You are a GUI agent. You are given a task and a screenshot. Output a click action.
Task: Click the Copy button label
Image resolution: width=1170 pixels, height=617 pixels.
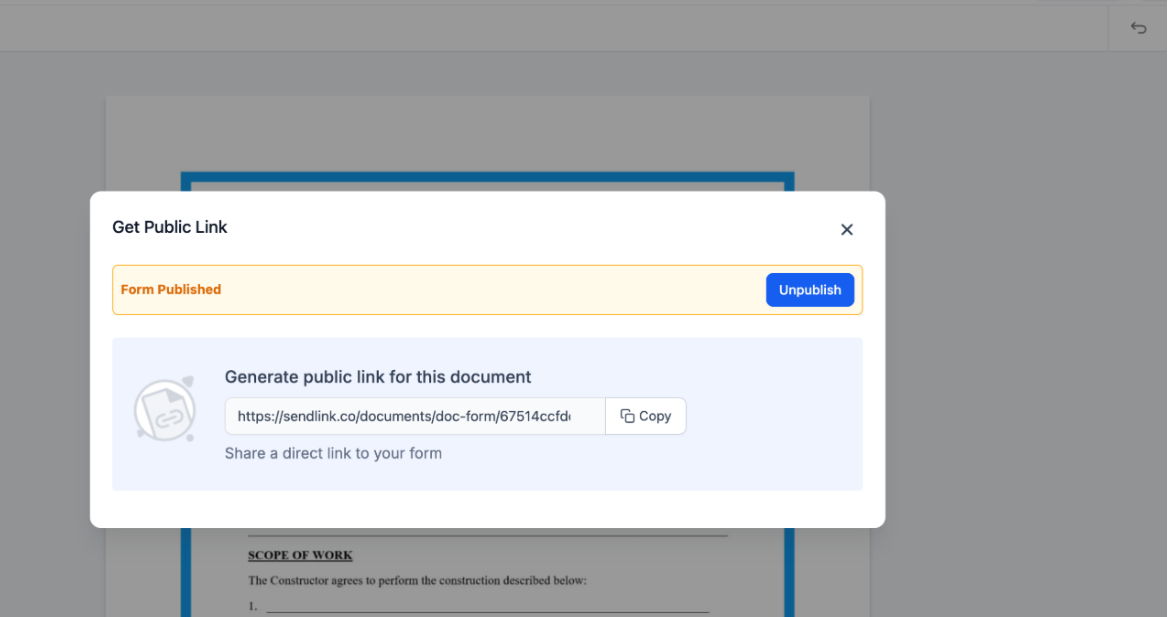pyautogui.click(x=655, y=416)
